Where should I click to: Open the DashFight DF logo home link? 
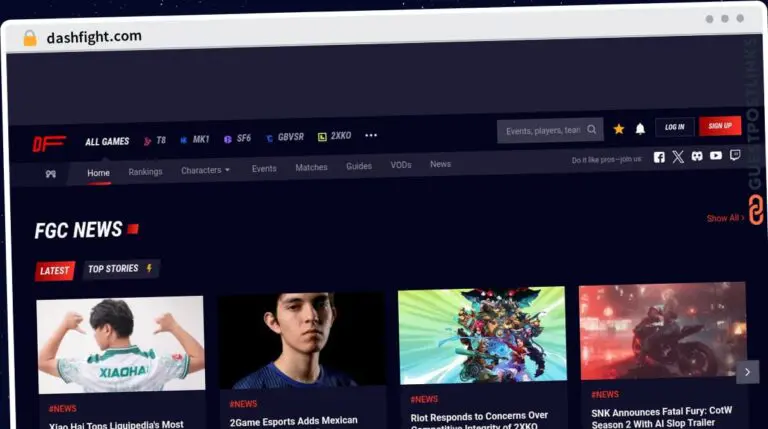tap(48, 143)
